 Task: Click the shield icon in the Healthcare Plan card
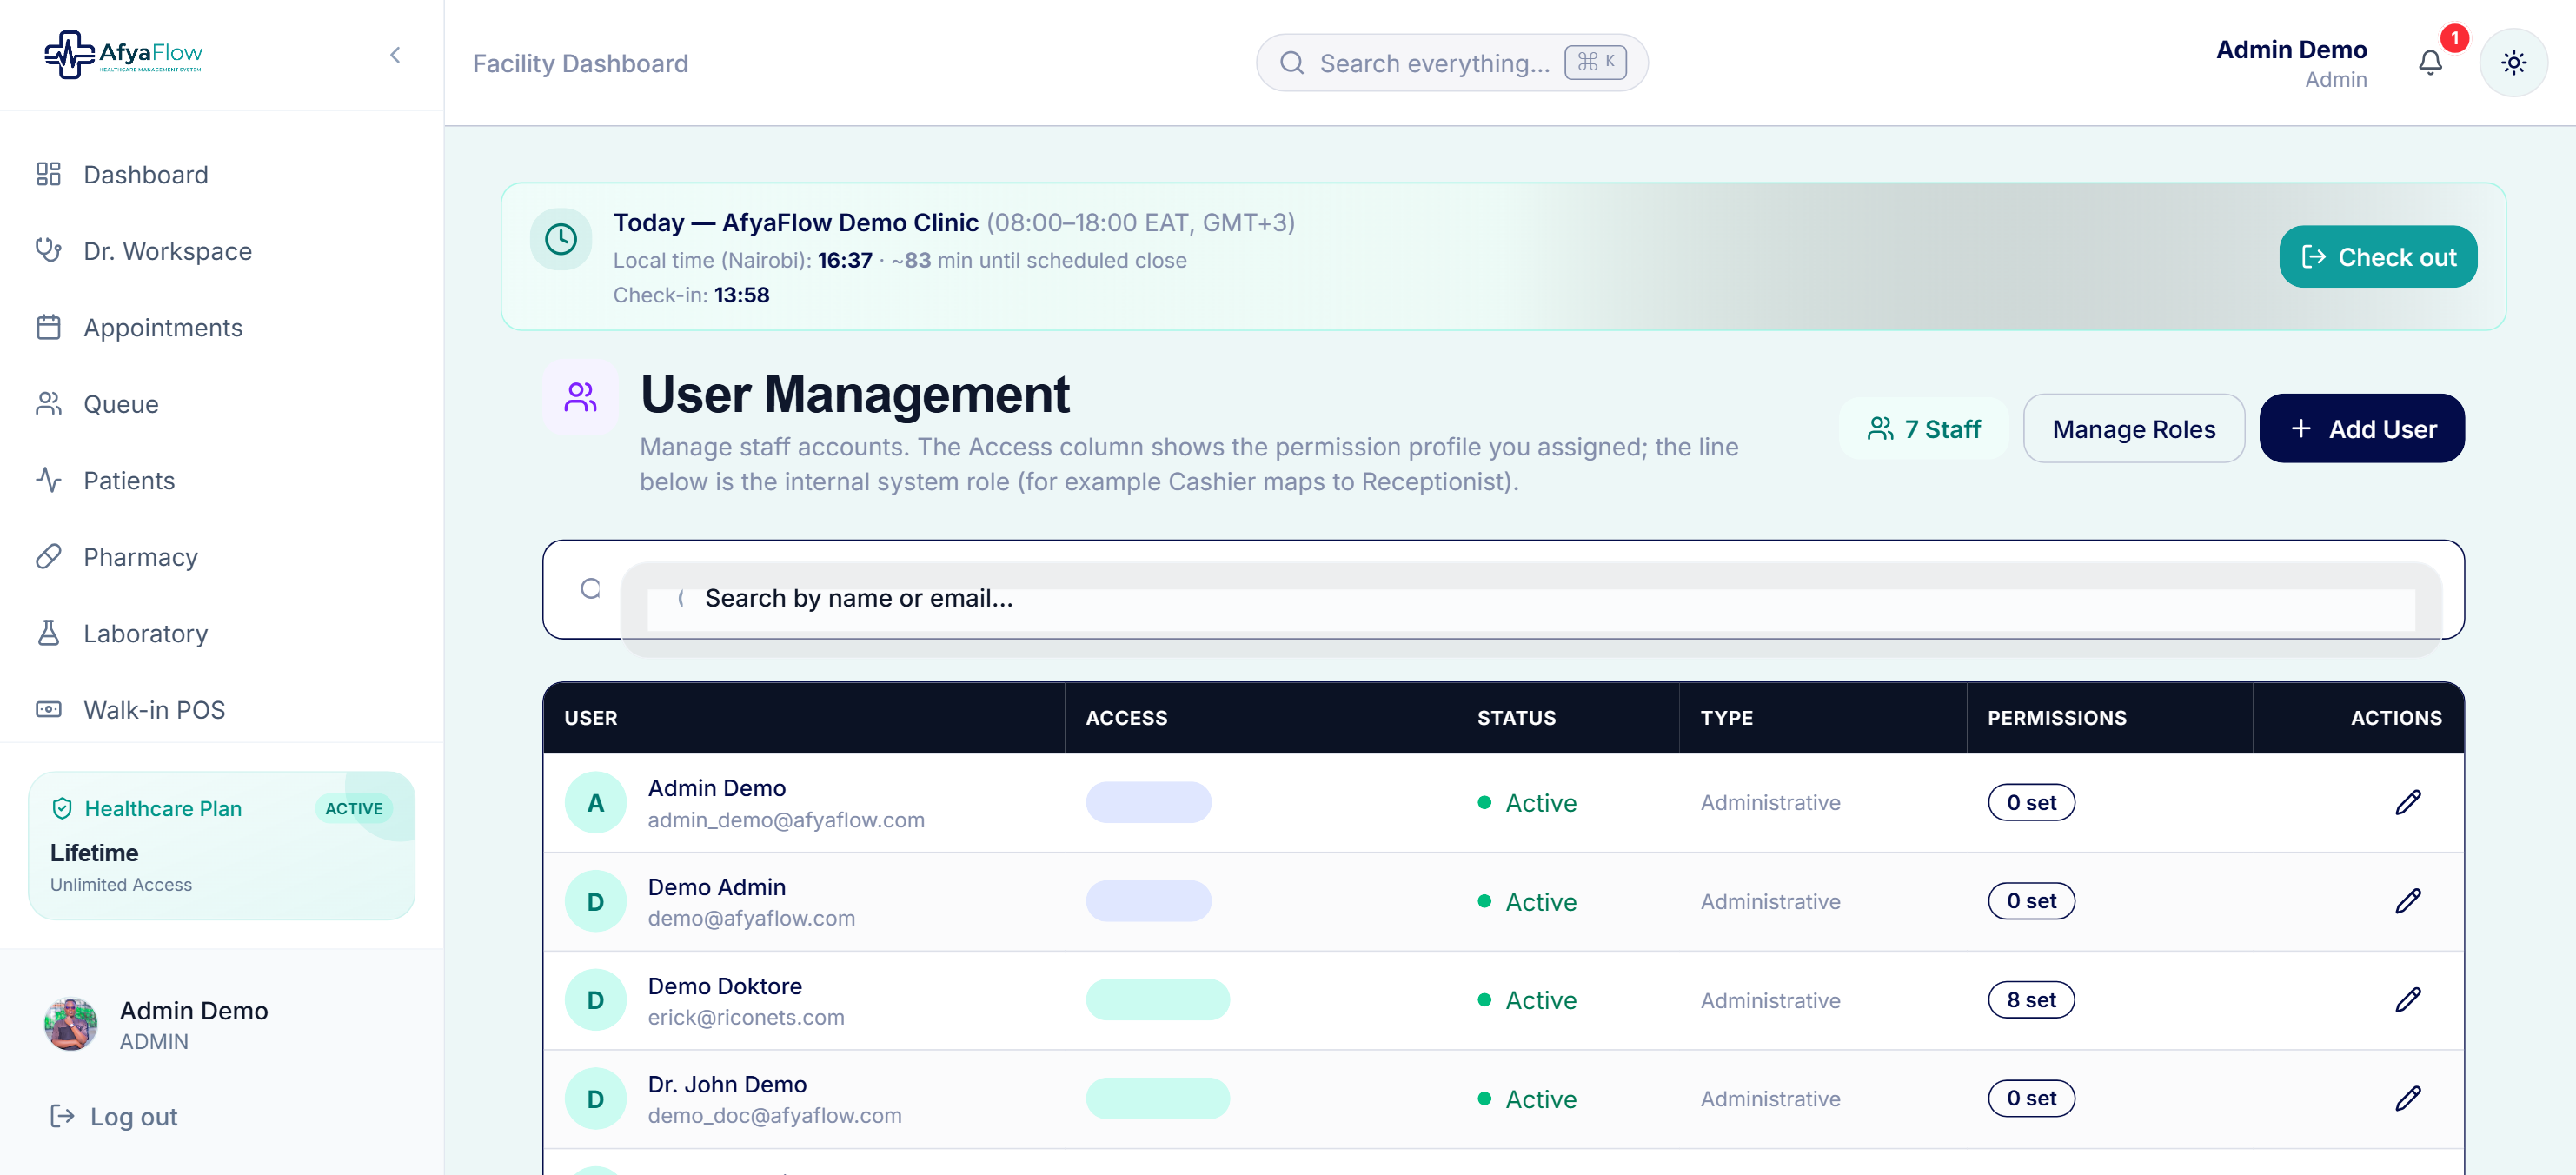point(62,809)
